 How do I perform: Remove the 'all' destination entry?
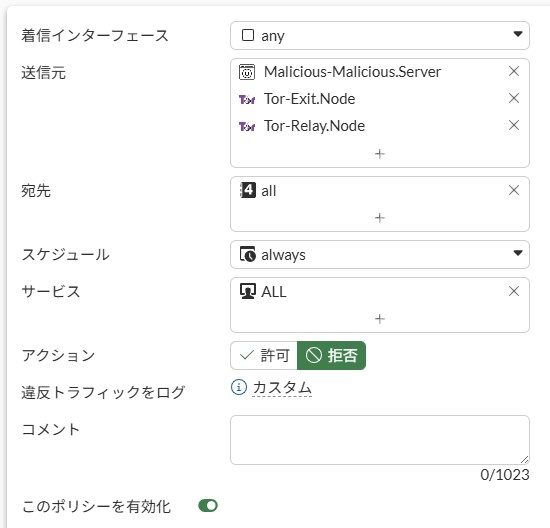514,190
